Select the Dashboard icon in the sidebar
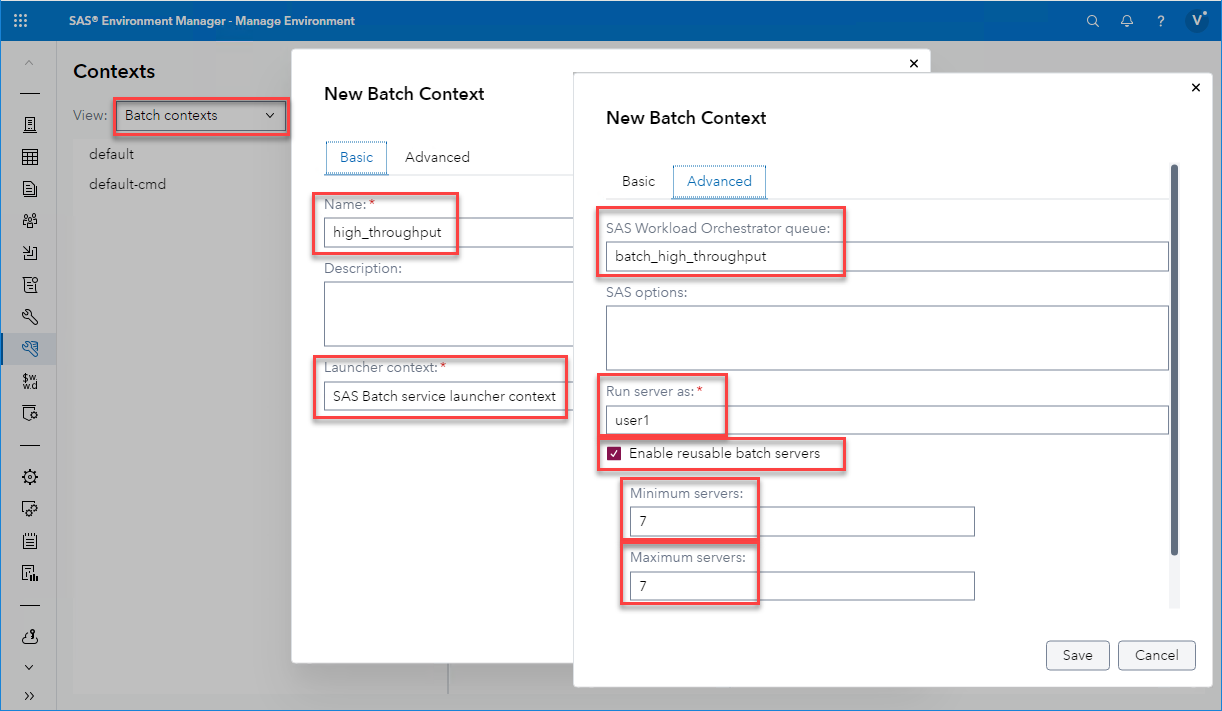1222x711 pixels. tap(30, 124)
